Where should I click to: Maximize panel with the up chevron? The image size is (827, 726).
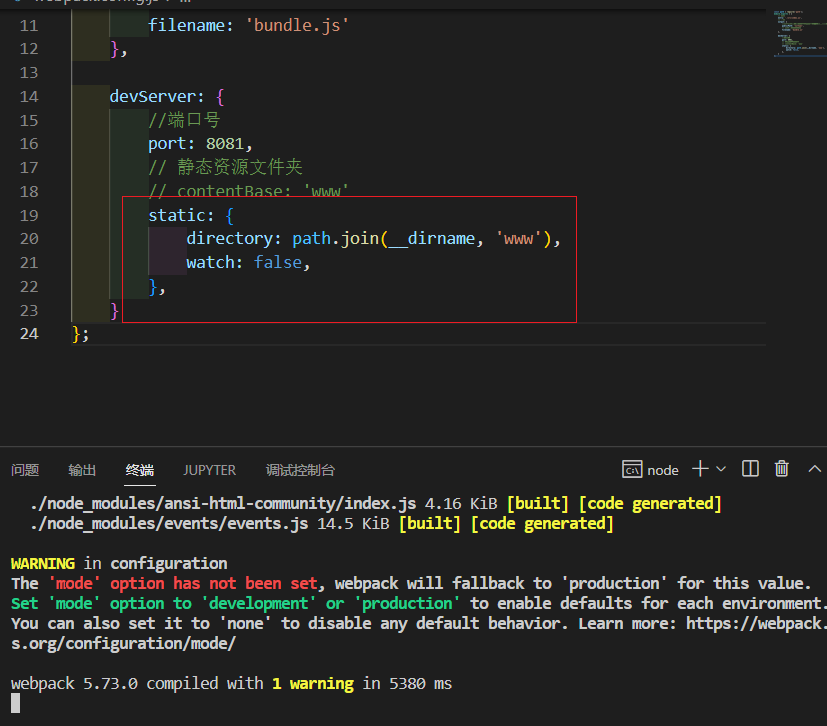click(814, 469)
